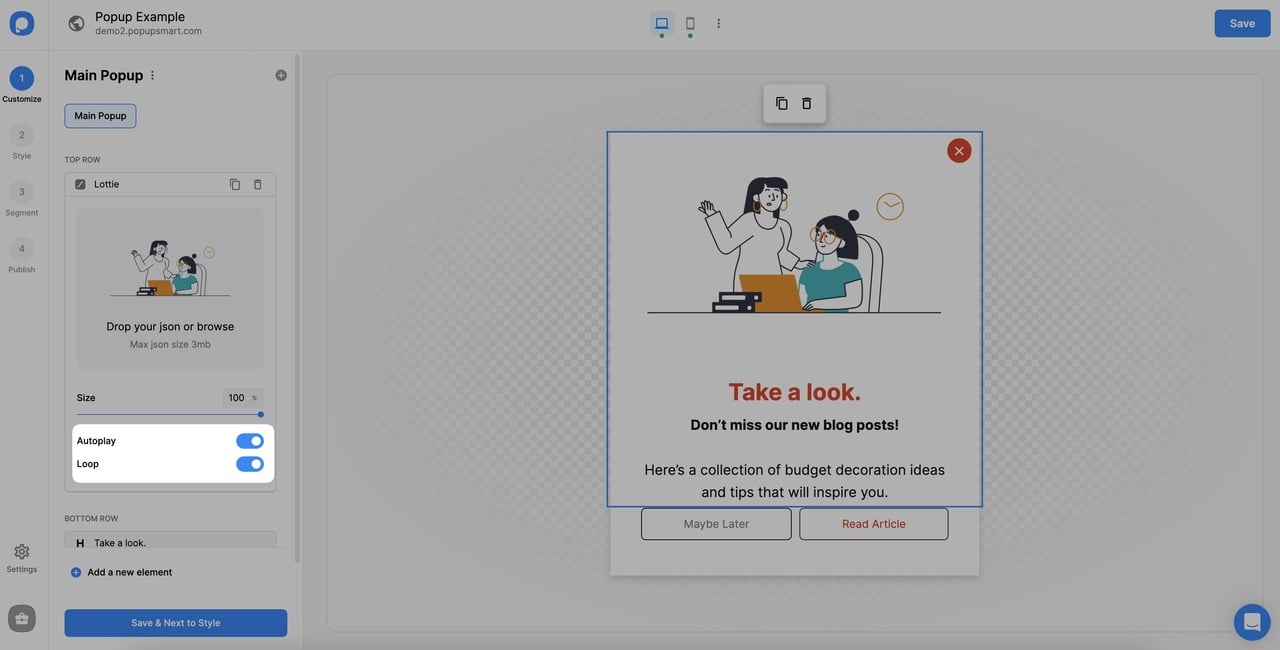
Task: Click the budget decoration ideas paragraph
Action: tap(794, 481)
